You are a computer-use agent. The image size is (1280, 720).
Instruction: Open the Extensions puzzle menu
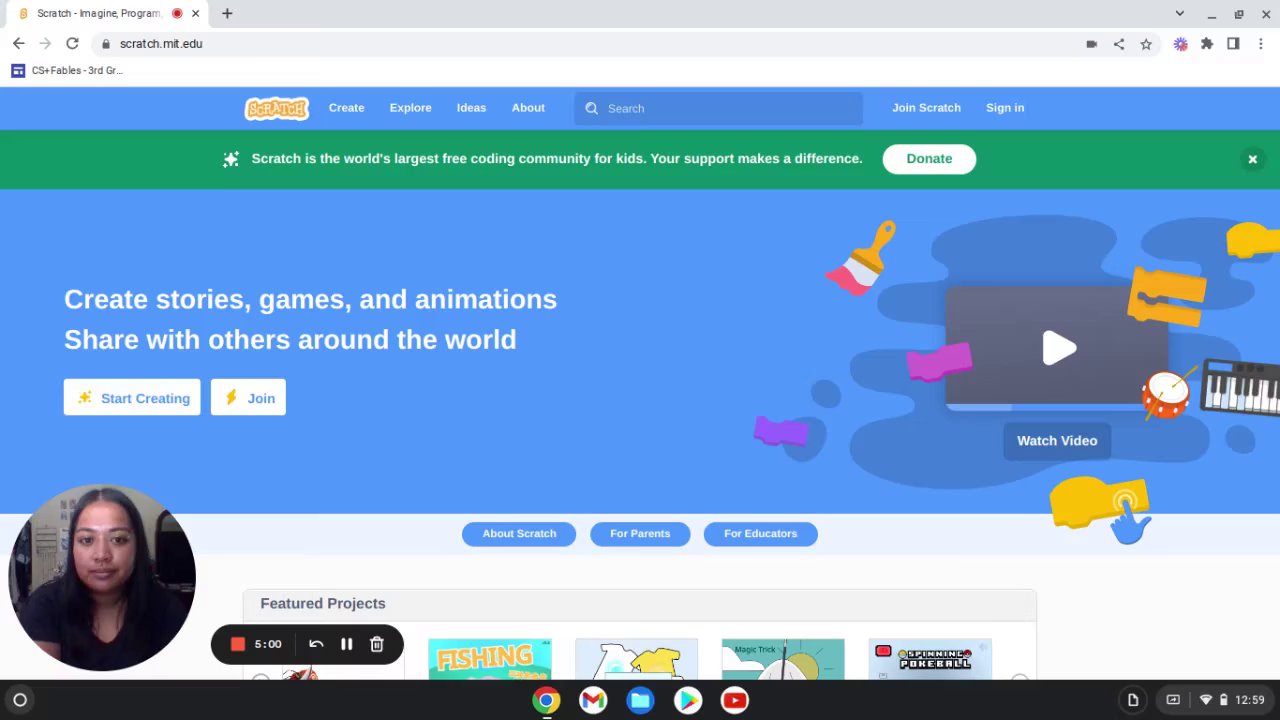pos(1207,44)
